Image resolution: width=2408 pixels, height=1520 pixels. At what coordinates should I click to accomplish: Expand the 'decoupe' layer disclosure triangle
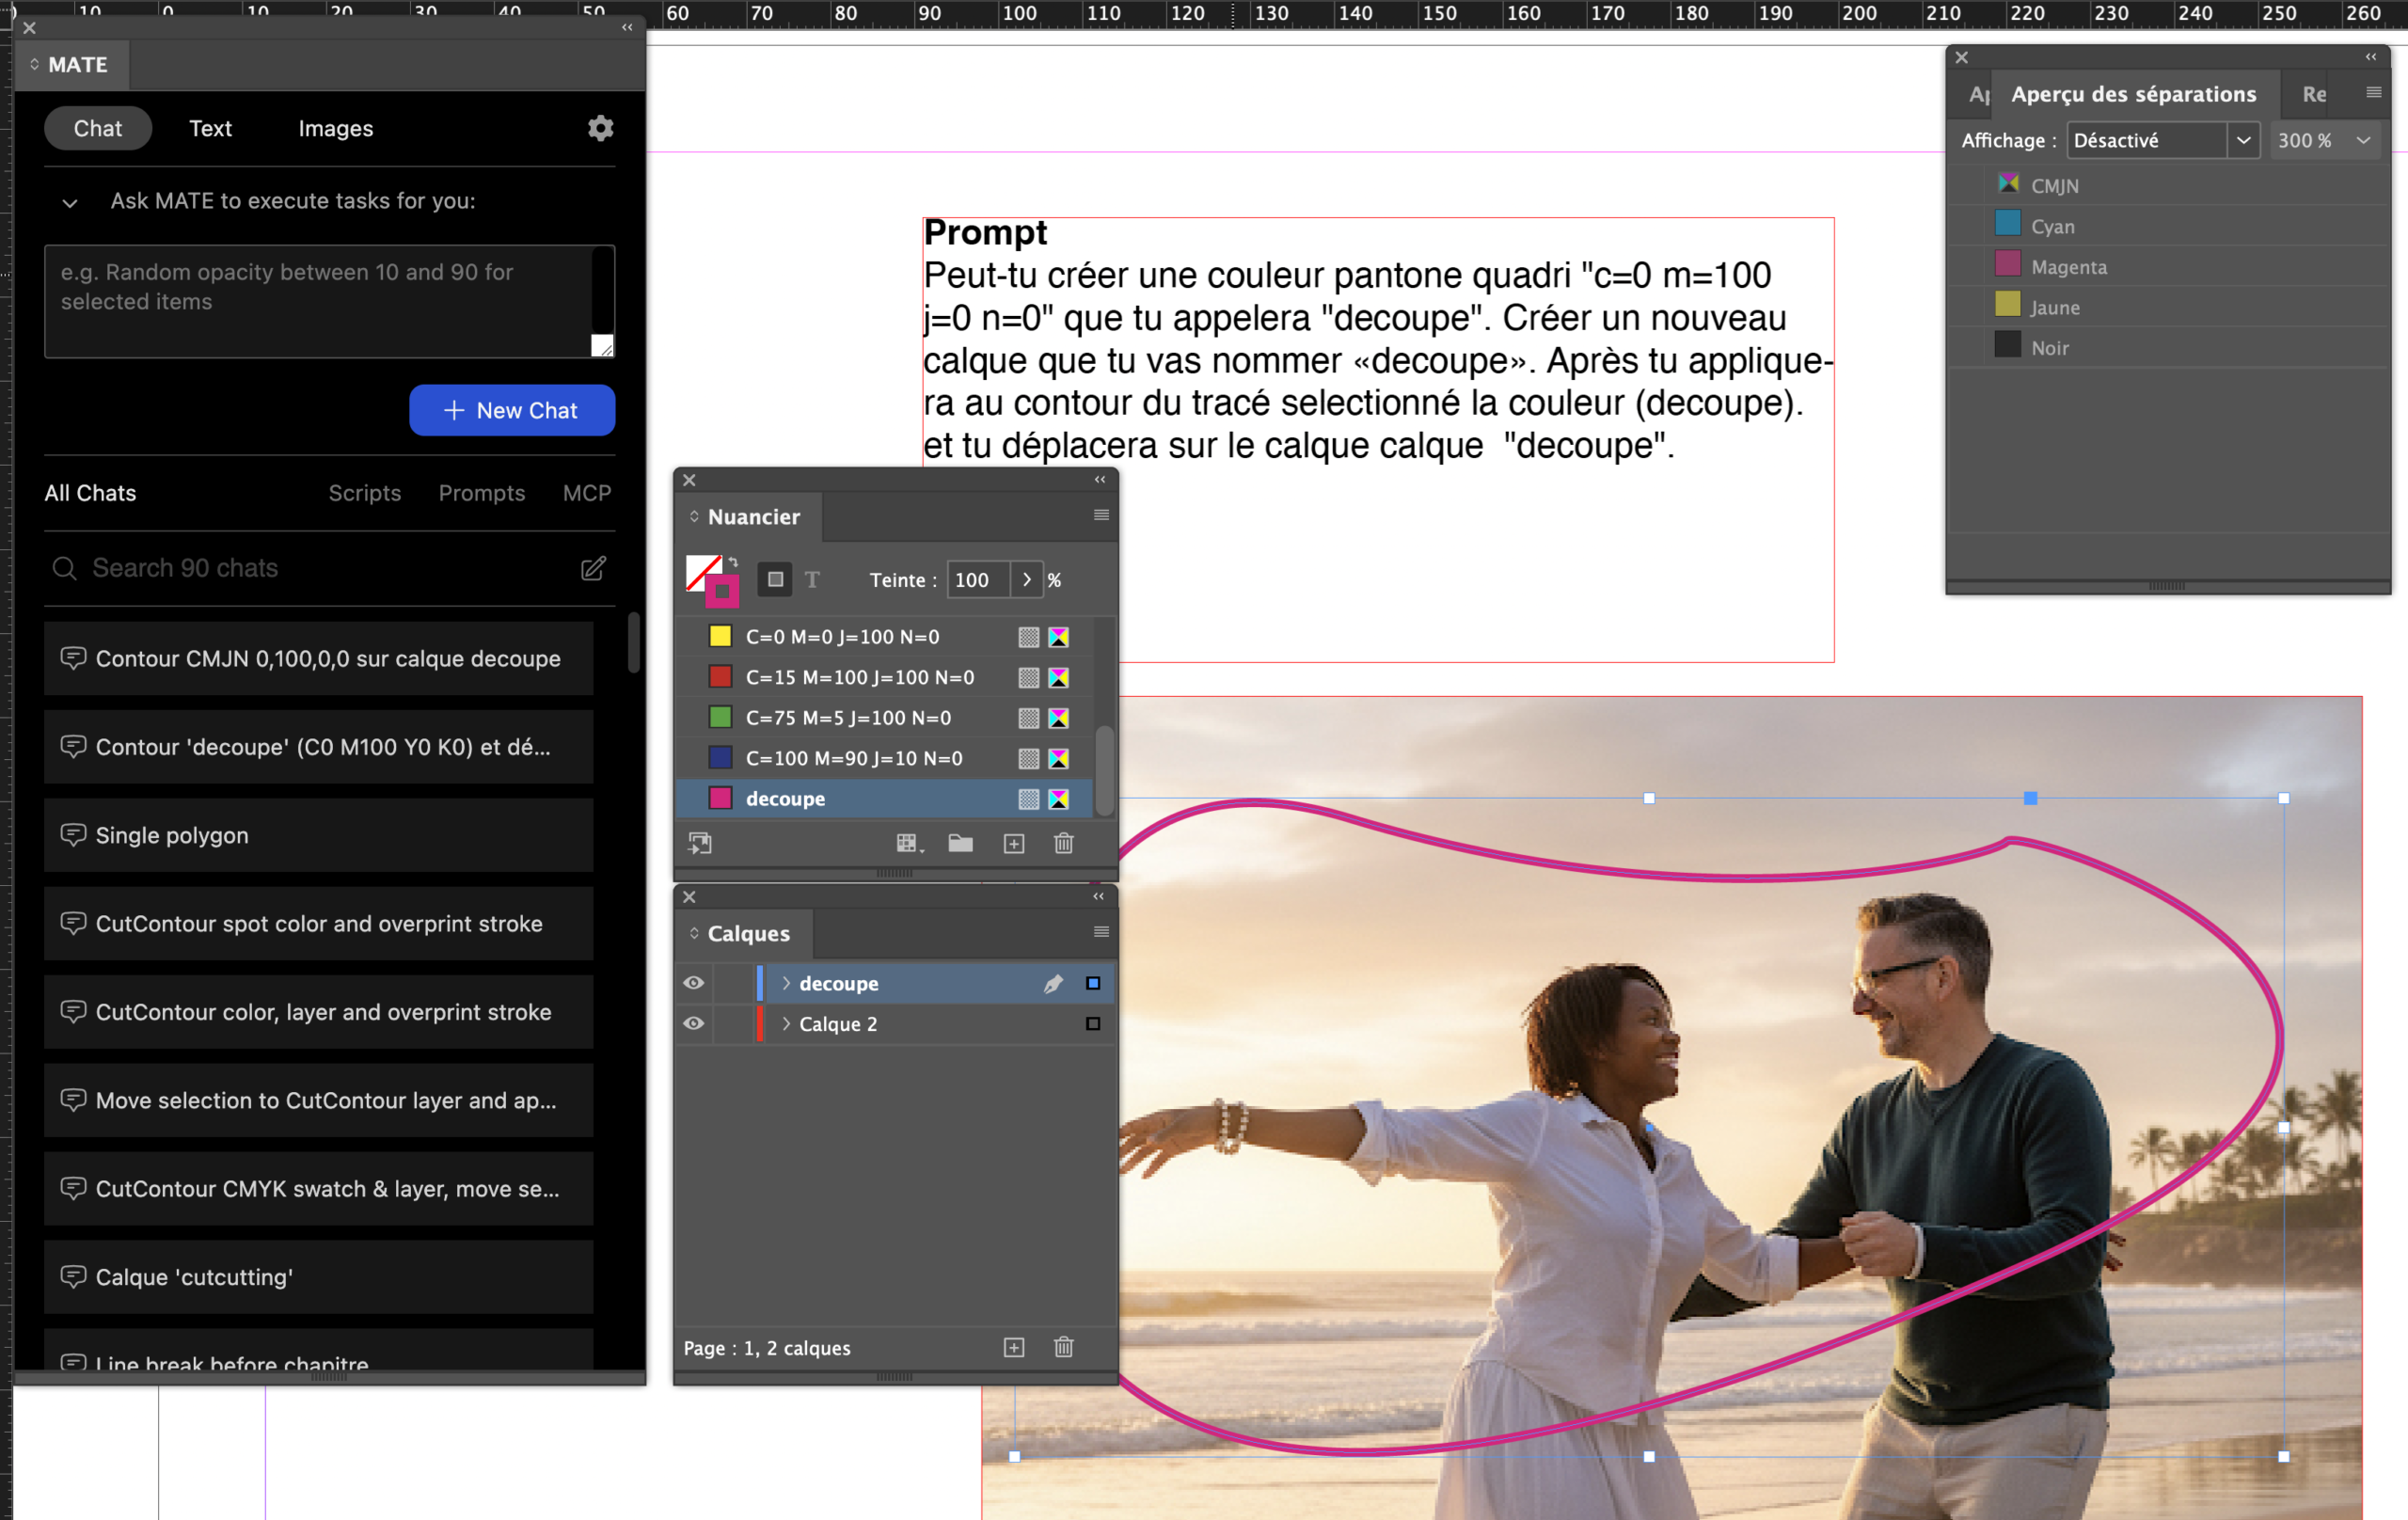click(x=786, y=983)
